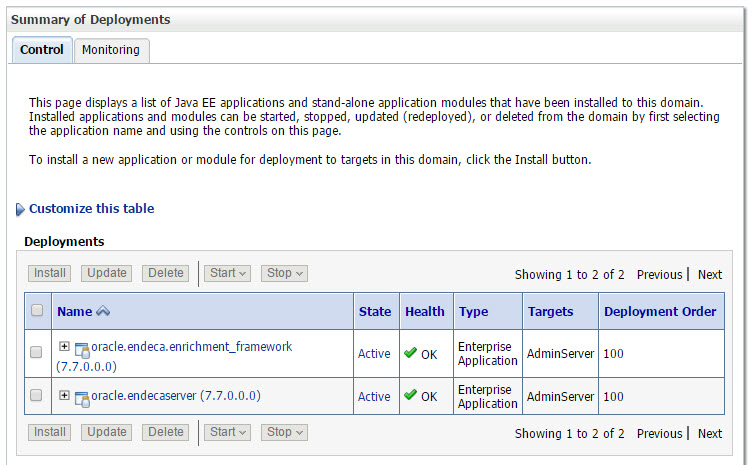The height and width of the screenshot is (465, 752).
Task: Check the oracle.endecaserver row checkbox
Action: [x=36, y=395]
